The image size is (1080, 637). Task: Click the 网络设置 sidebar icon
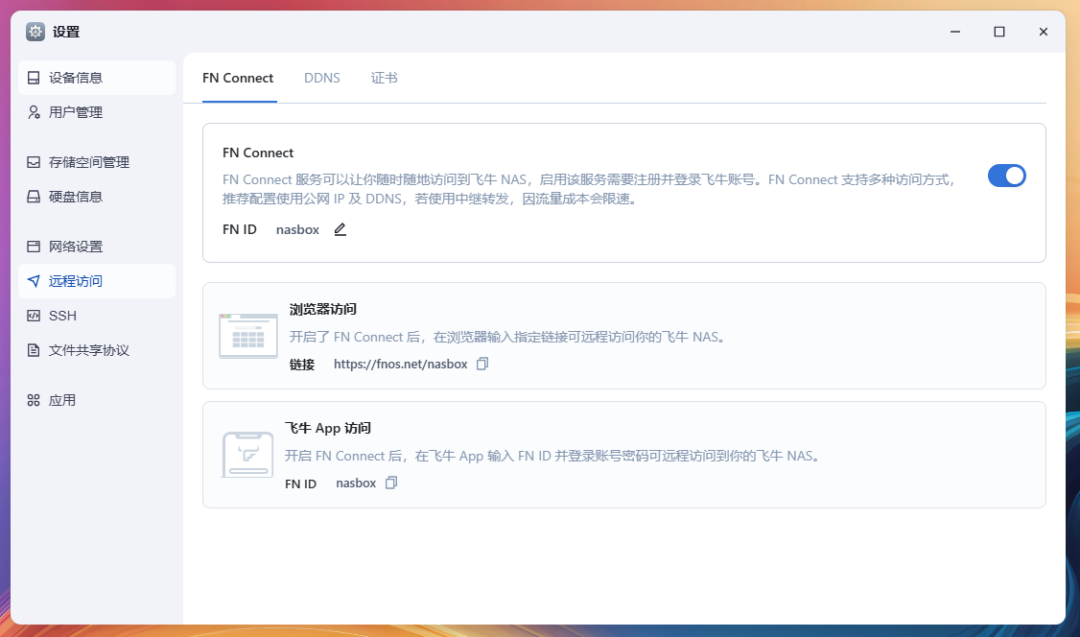coord(33,247)
